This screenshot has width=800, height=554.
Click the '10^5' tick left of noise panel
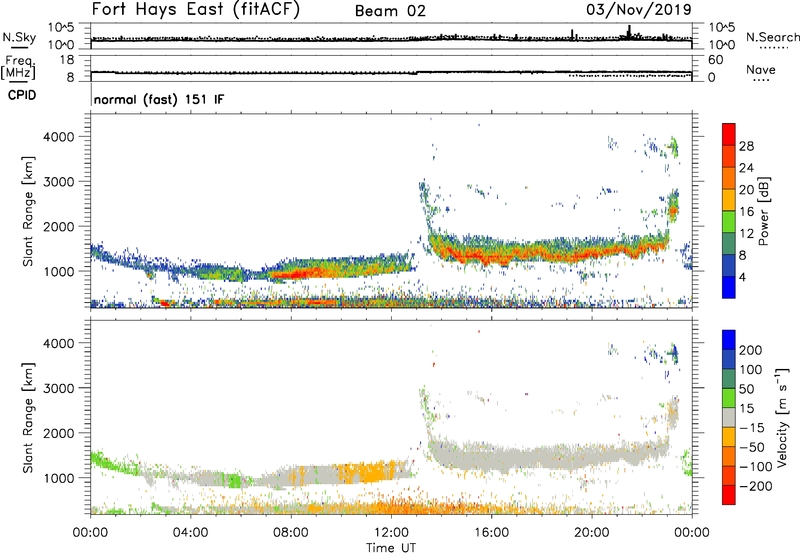click(61, 28)
